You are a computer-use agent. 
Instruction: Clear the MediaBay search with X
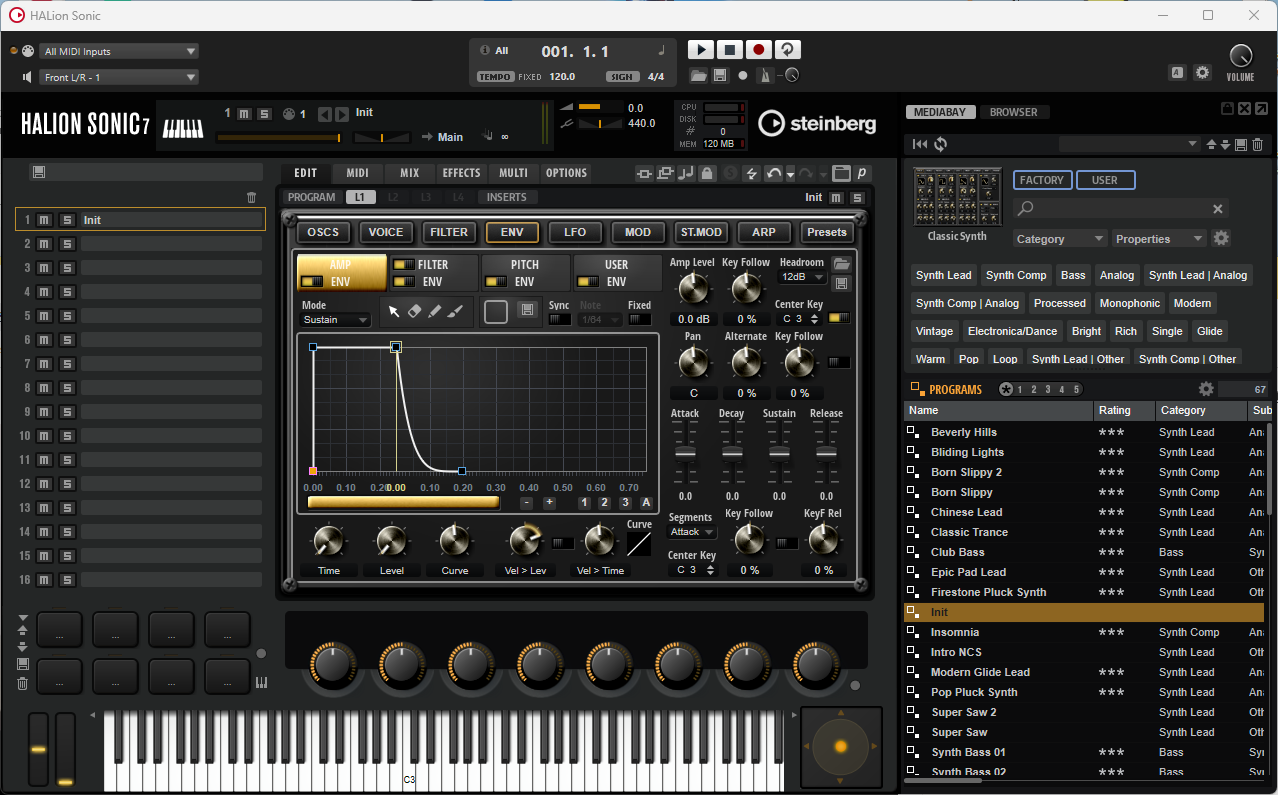coord(1218,209)
